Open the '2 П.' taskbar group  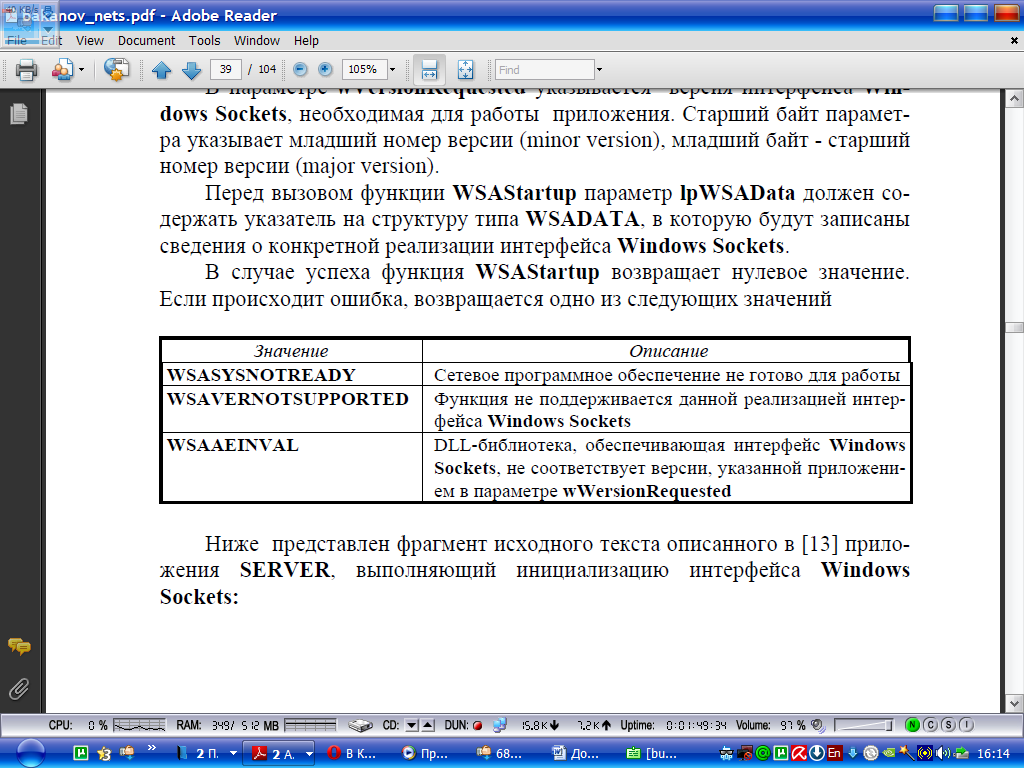click(x=201, y=753)
